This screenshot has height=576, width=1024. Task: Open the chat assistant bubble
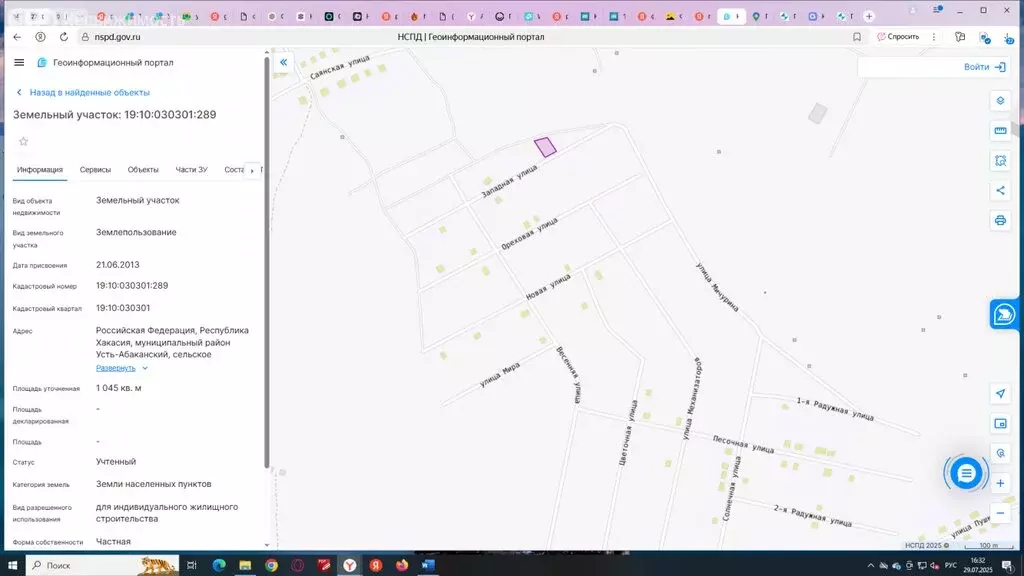966,473
